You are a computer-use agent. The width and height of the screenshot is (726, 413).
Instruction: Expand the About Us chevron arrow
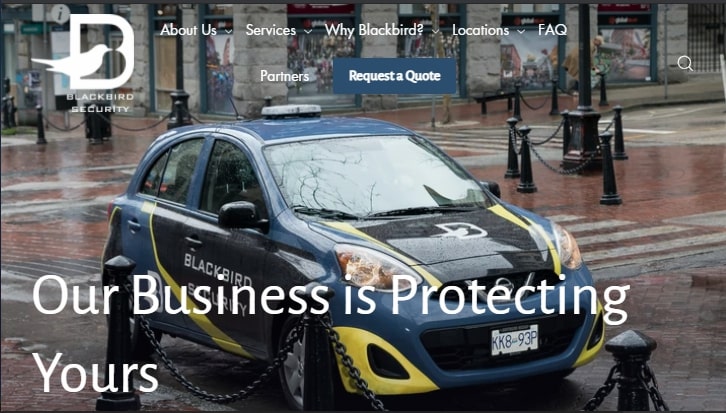pyautogui.click(x=228, y=31)
